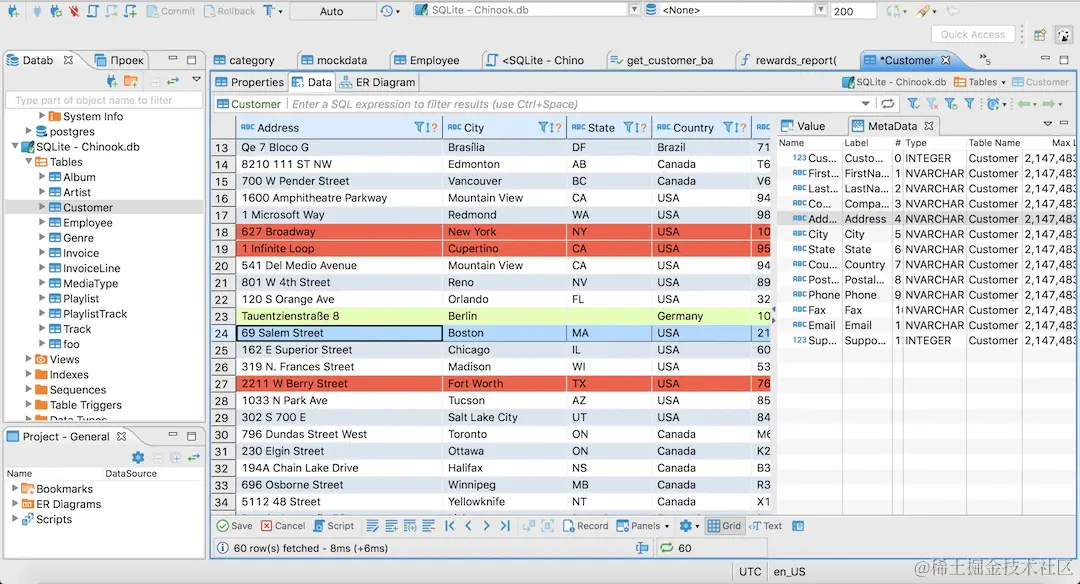
Task: Open custom filters plain funnel icon
Action: 969,104
